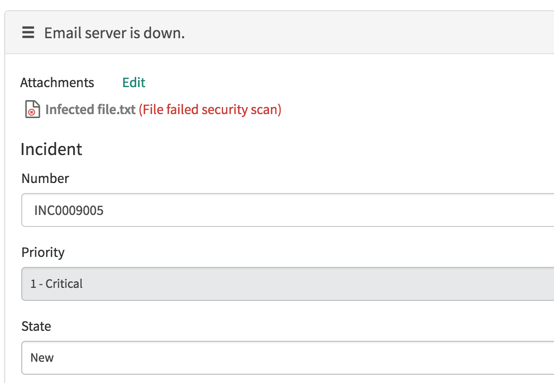554x383 pixels.
Task: Click the Incident section heading
Action: point(51,149)
